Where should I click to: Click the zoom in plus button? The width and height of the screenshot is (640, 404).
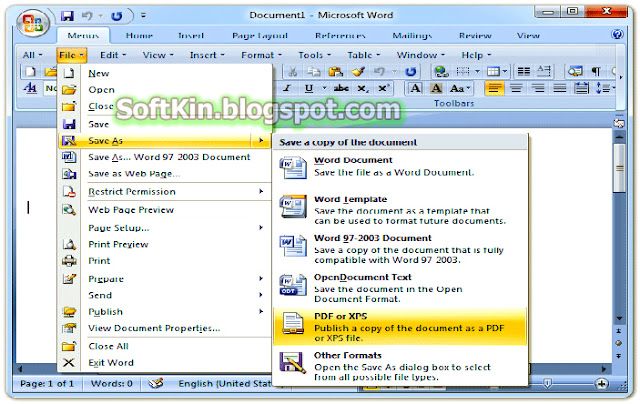[x=601, y=384]
